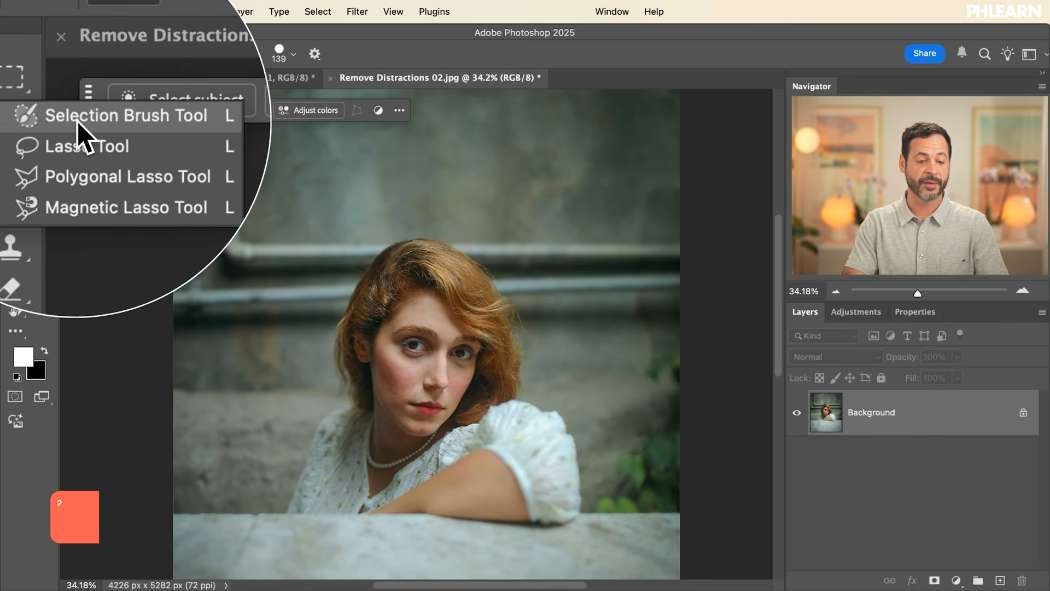
Task: Open the Window menu
Action: click(611, 11)
